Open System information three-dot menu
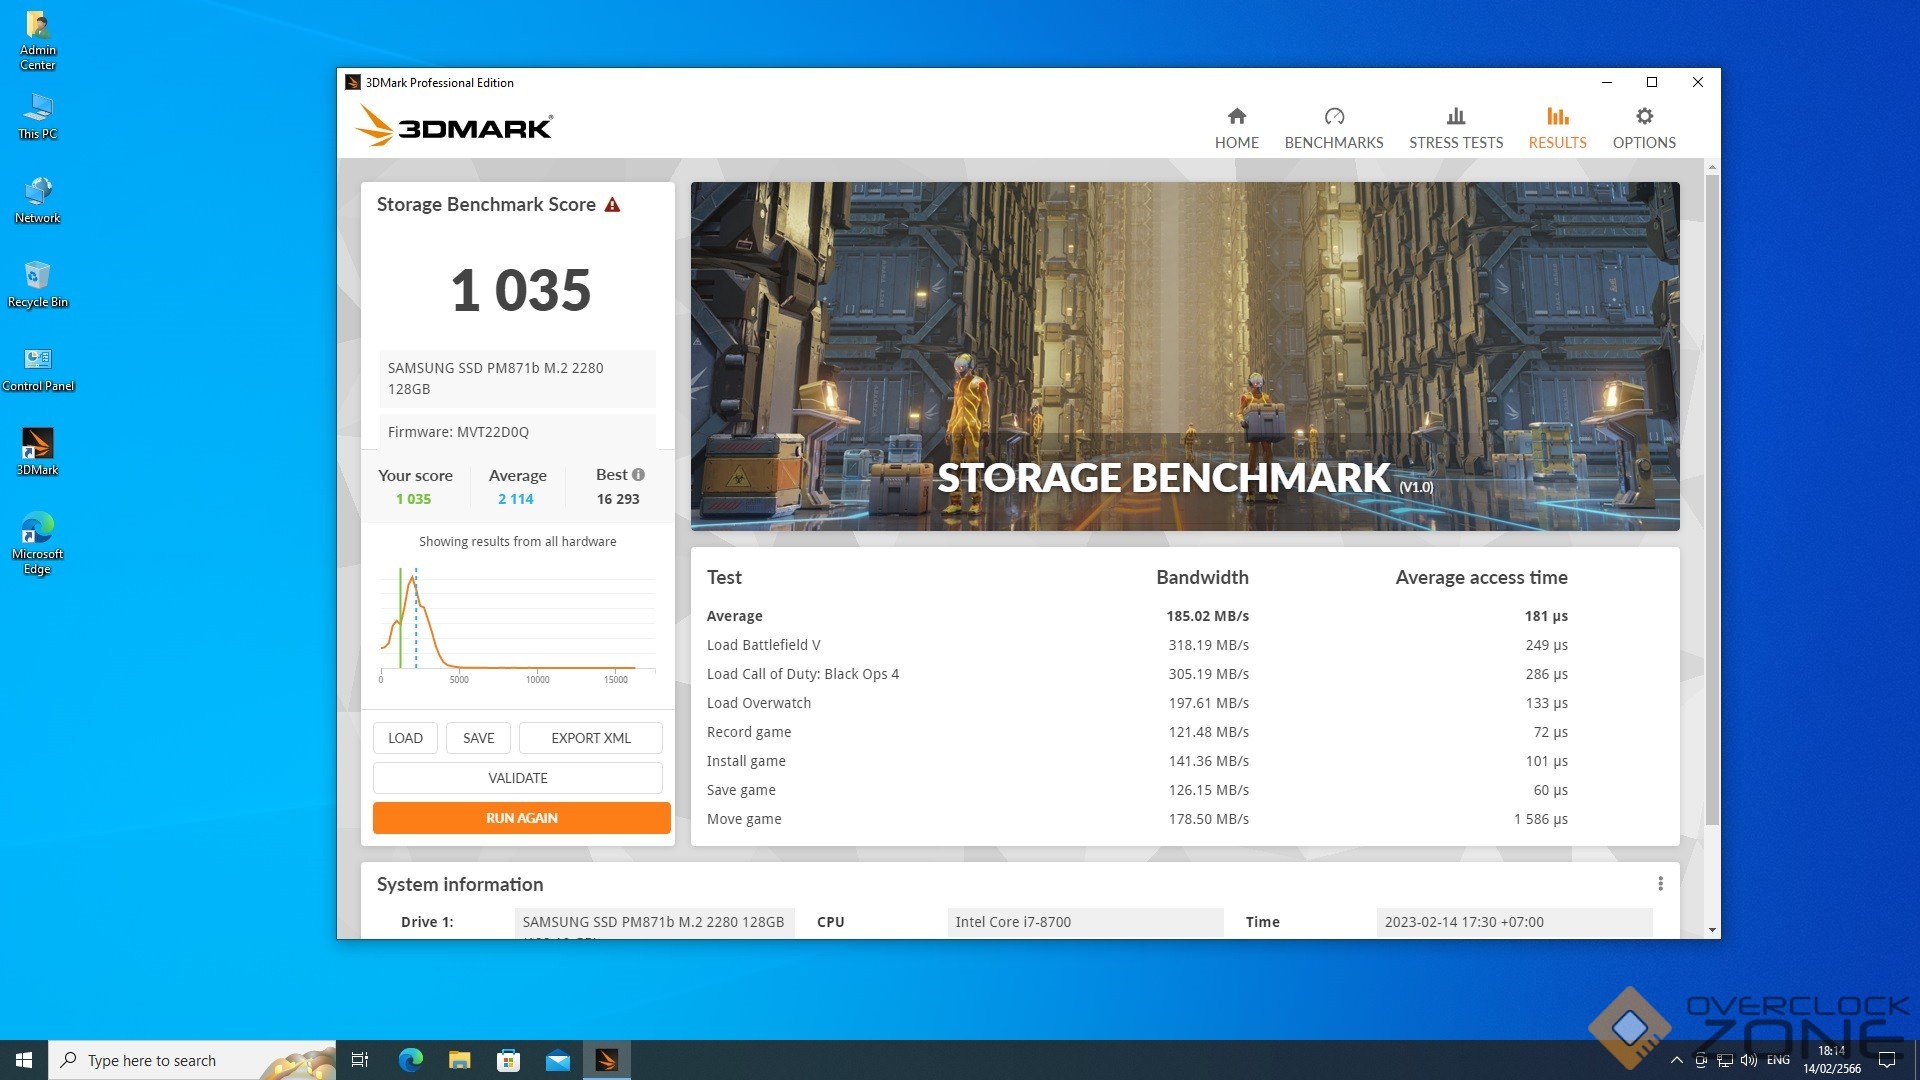 point(1660,884)
